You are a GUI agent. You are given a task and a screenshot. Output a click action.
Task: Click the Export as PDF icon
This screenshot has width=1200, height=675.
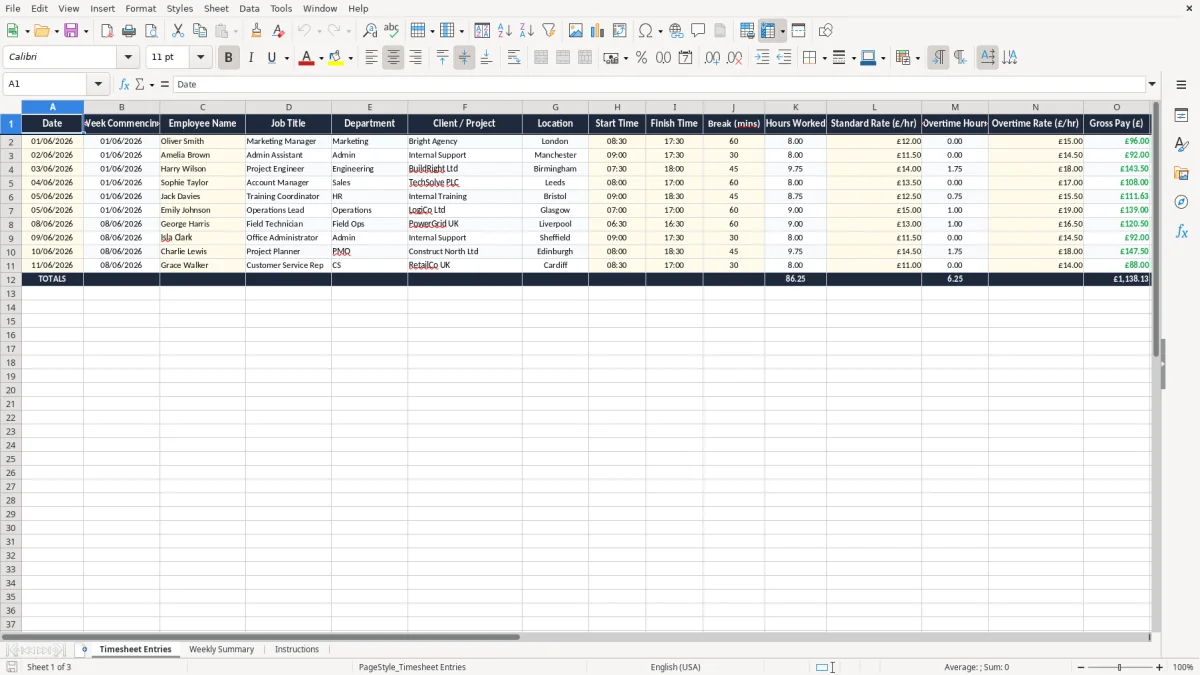107,31
